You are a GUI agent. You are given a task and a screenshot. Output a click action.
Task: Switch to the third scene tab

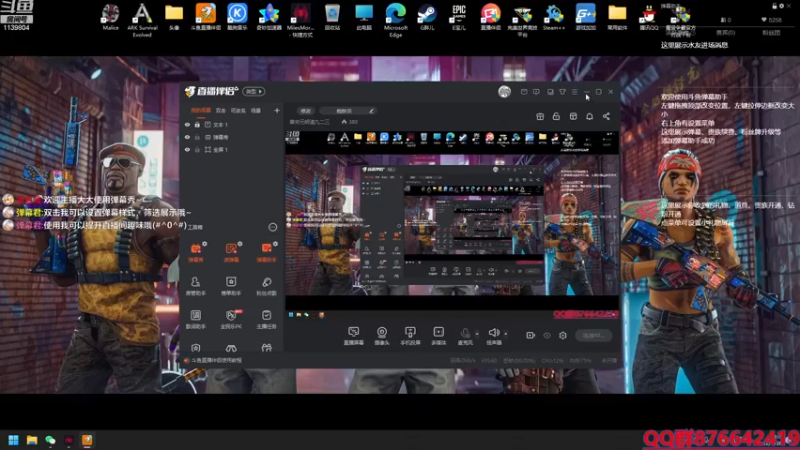point(238,110)
